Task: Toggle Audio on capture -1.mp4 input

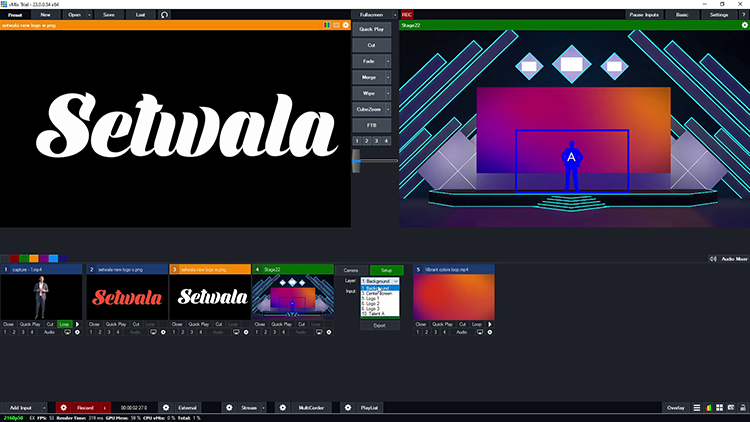Action: [49, 332]
